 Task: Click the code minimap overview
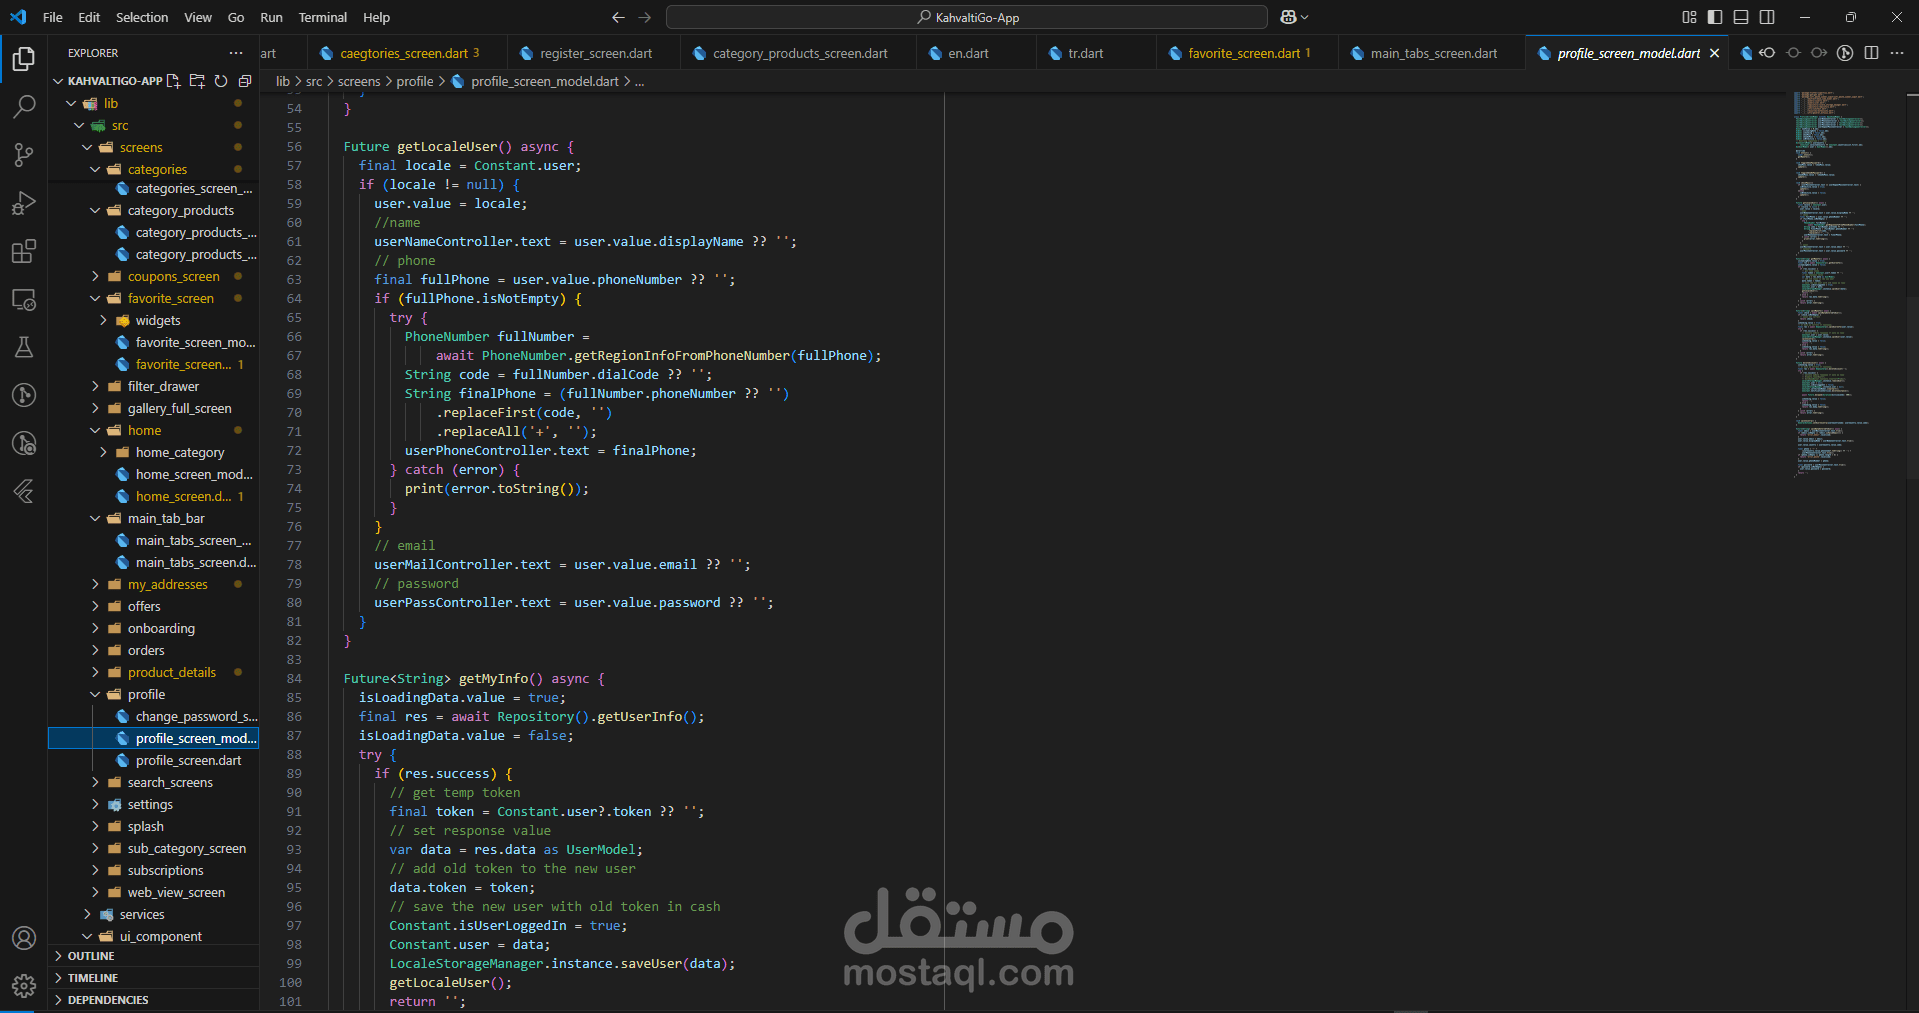point(1849,285)
